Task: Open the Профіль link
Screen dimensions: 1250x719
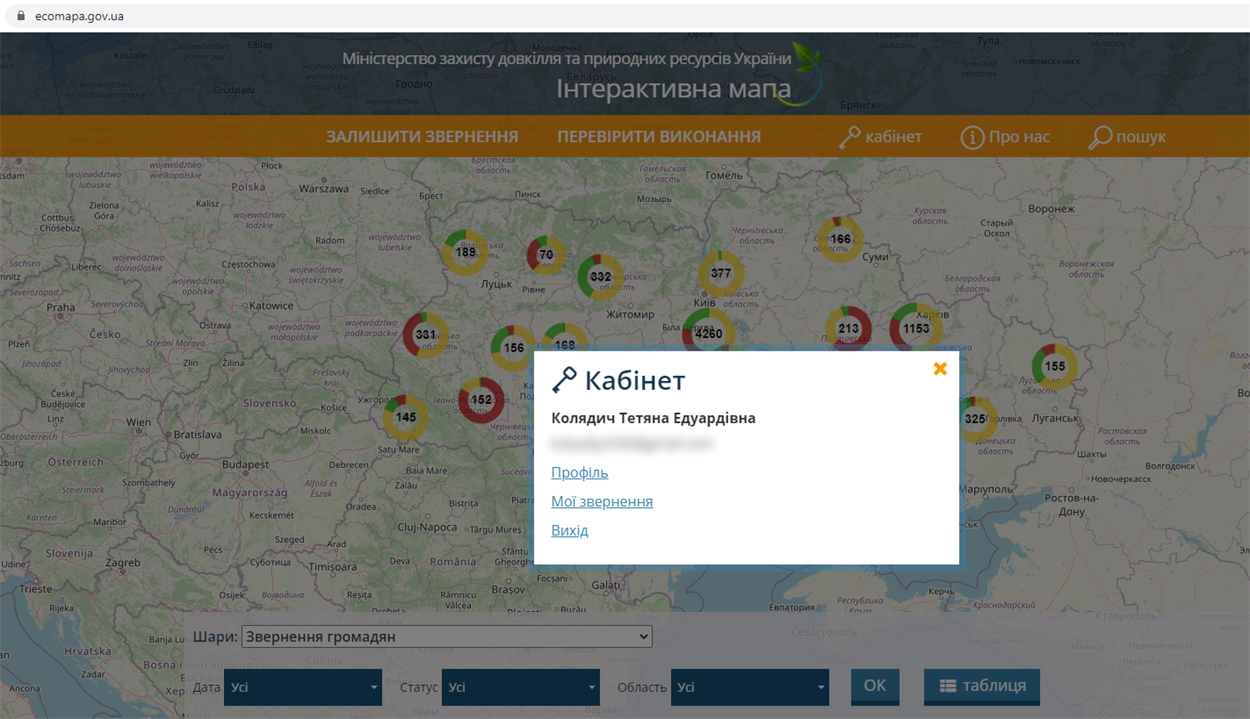Action: click(x=580, y=473)
